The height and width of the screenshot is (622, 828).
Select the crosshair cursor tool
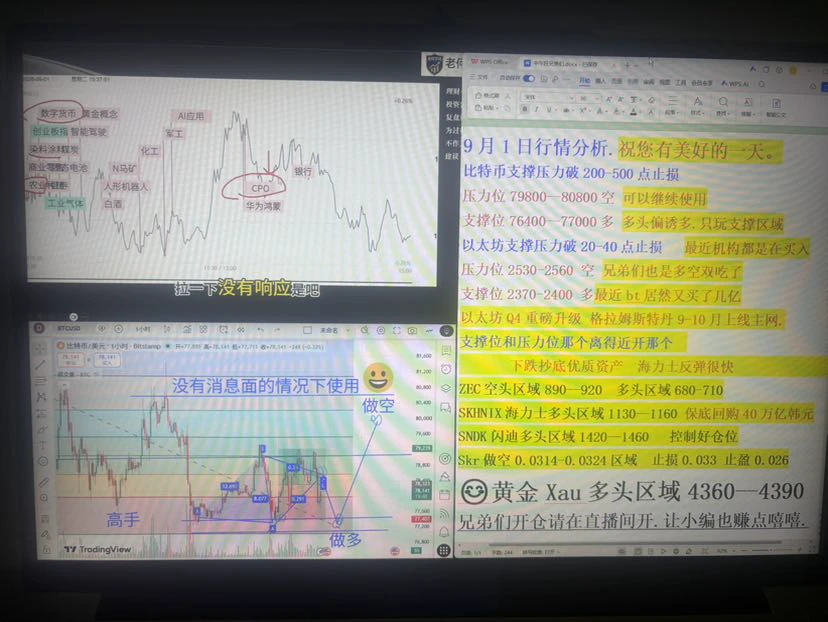click(x=41, y=348)
